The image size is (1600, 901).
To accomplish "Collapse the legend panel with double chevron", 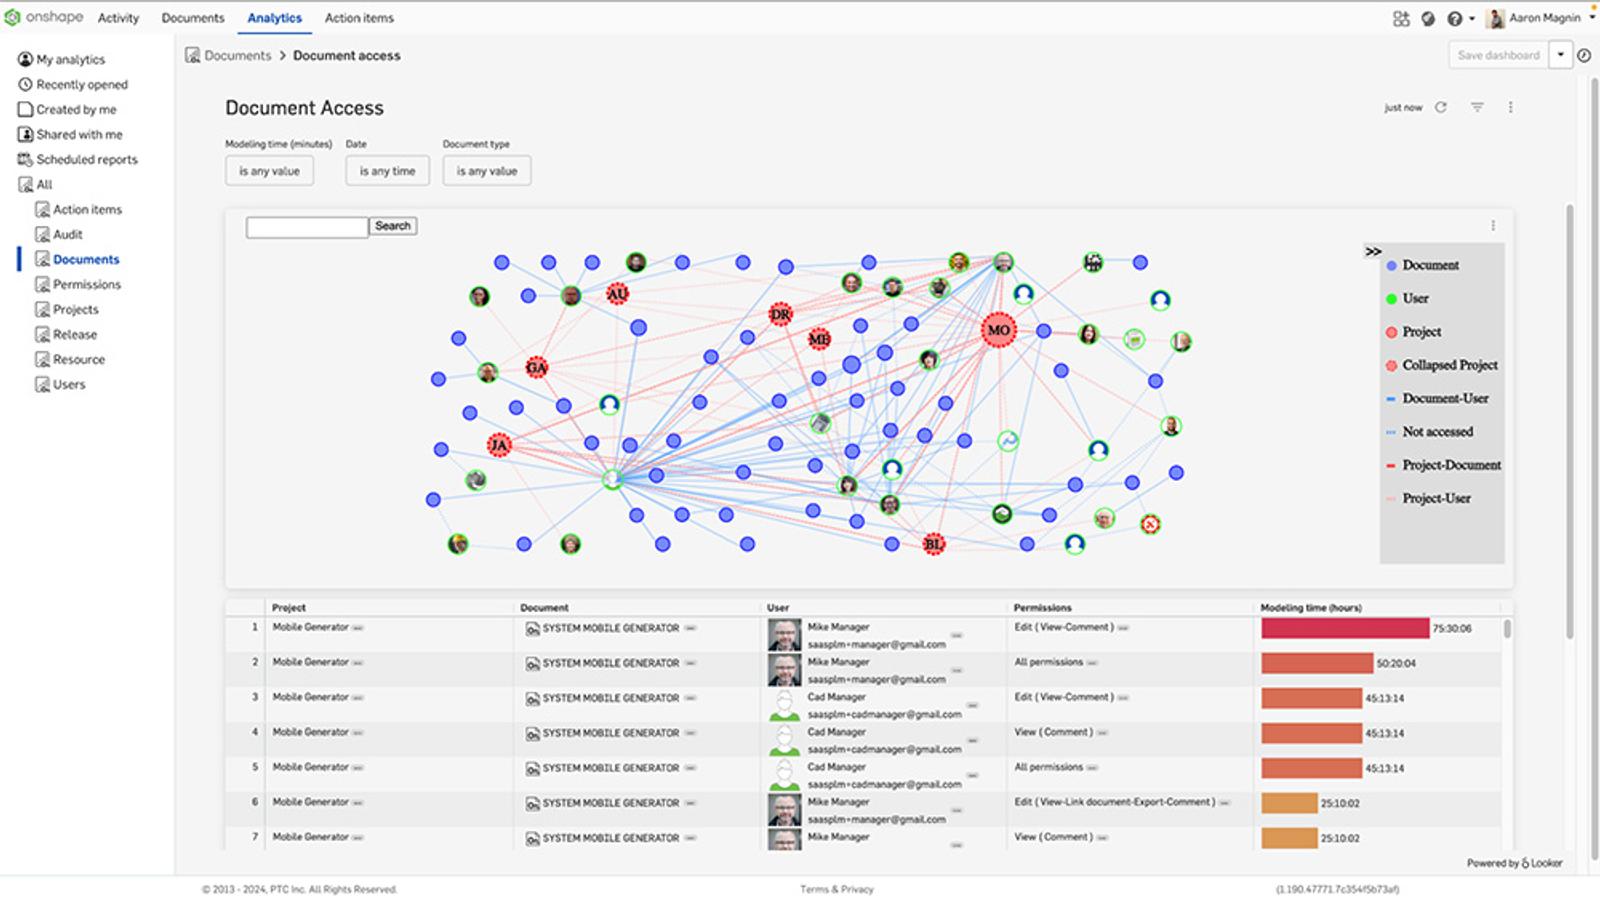I will click(1373, 251).
